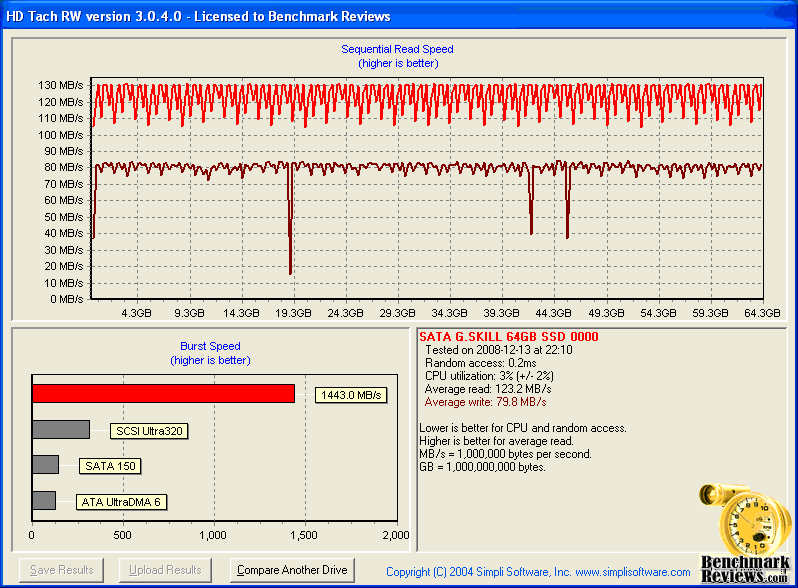Select the SCSI Ultra320 label
Screen dimensions: 798x588
(149, 431)
